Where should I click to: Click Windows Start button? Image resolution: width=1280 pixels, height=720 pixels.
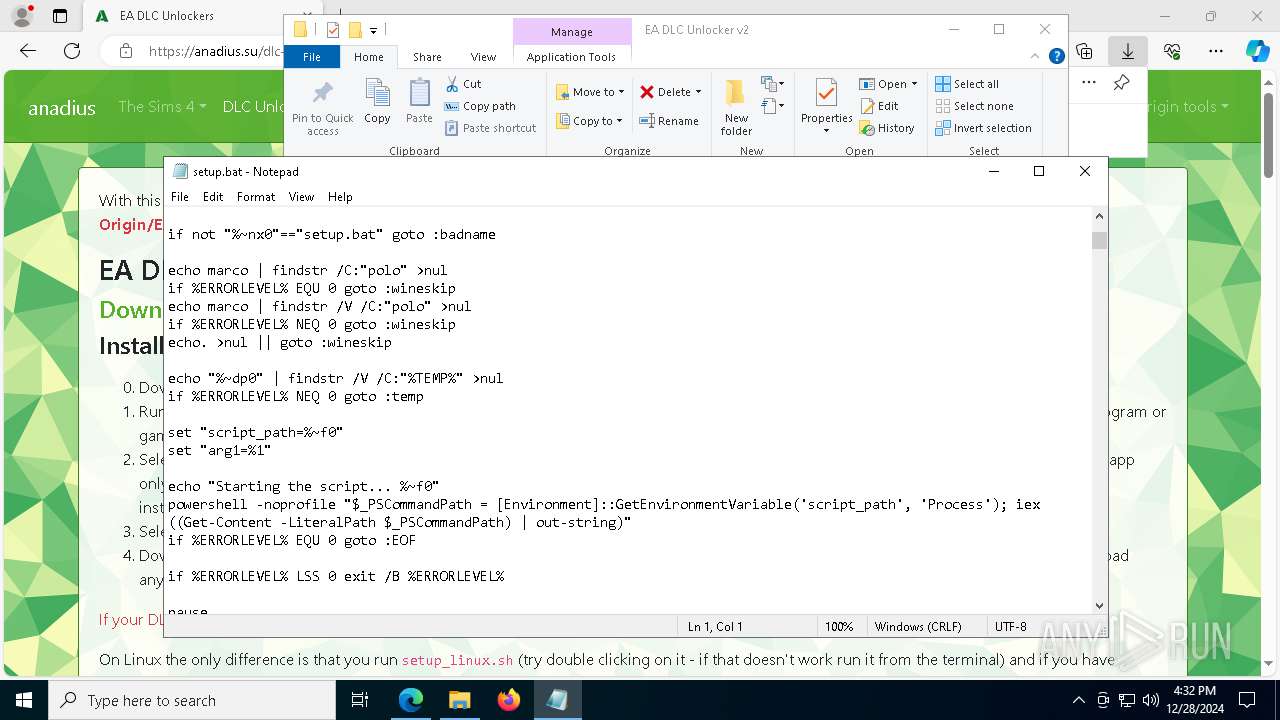pyautogui.click(x=24, y=700)
